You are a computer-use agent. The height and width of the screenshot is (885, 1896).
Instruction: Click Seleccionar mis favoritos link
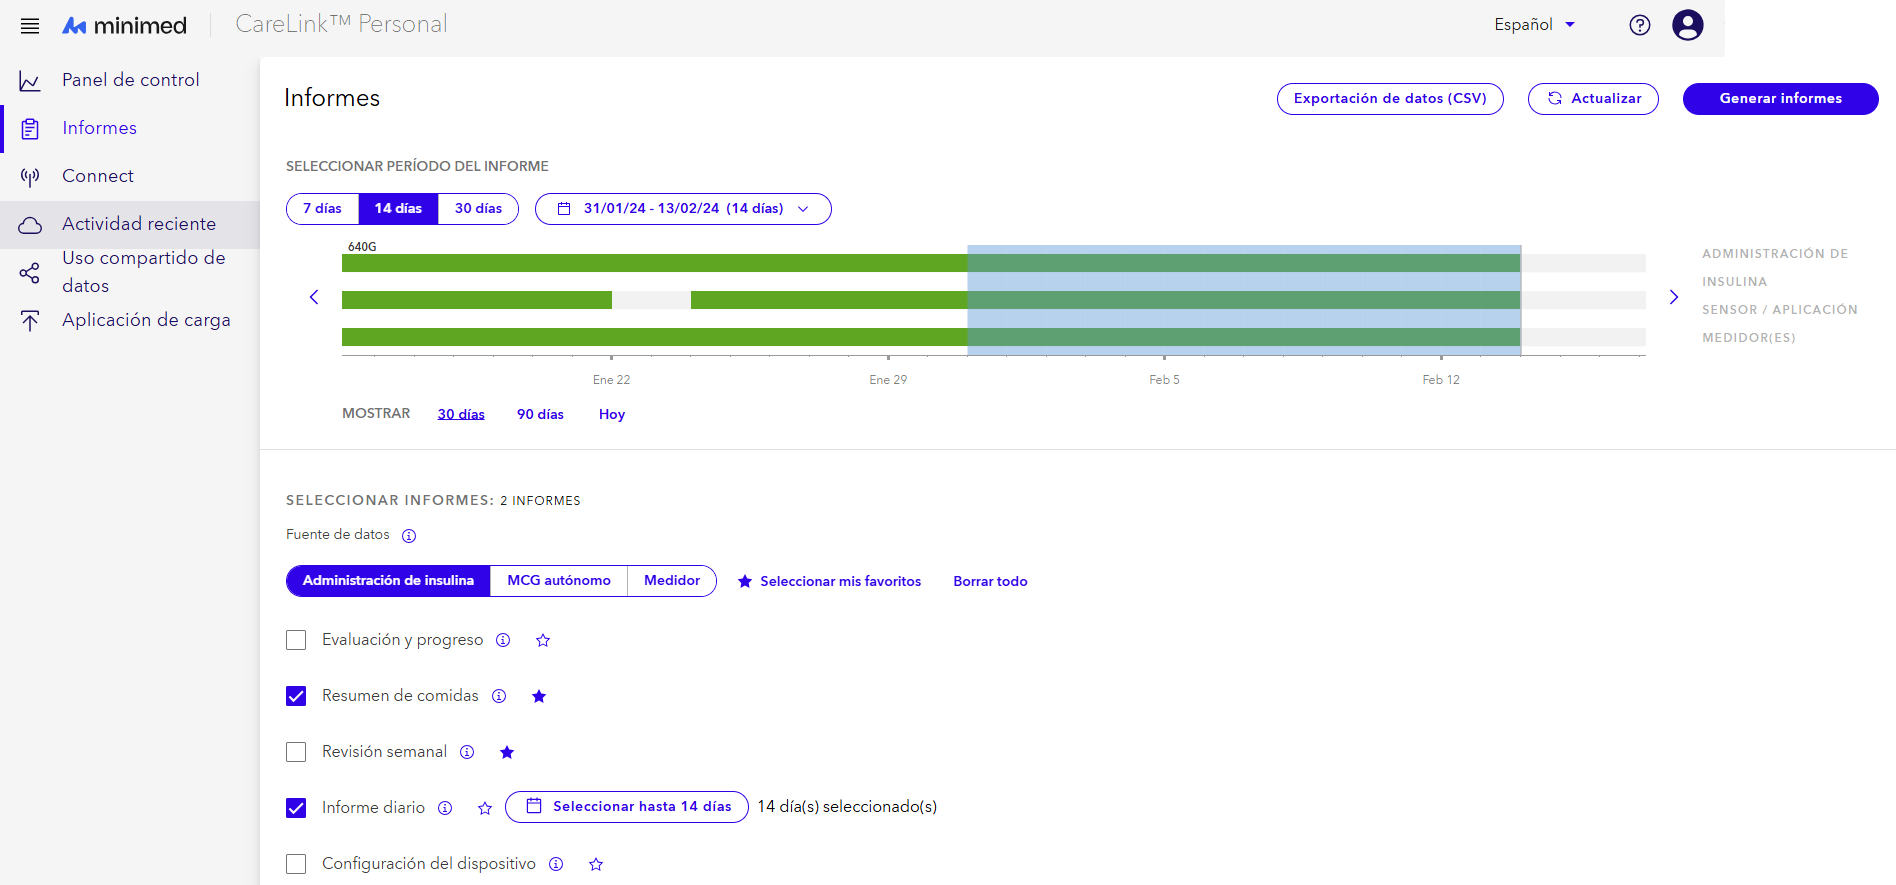point(830,582)
